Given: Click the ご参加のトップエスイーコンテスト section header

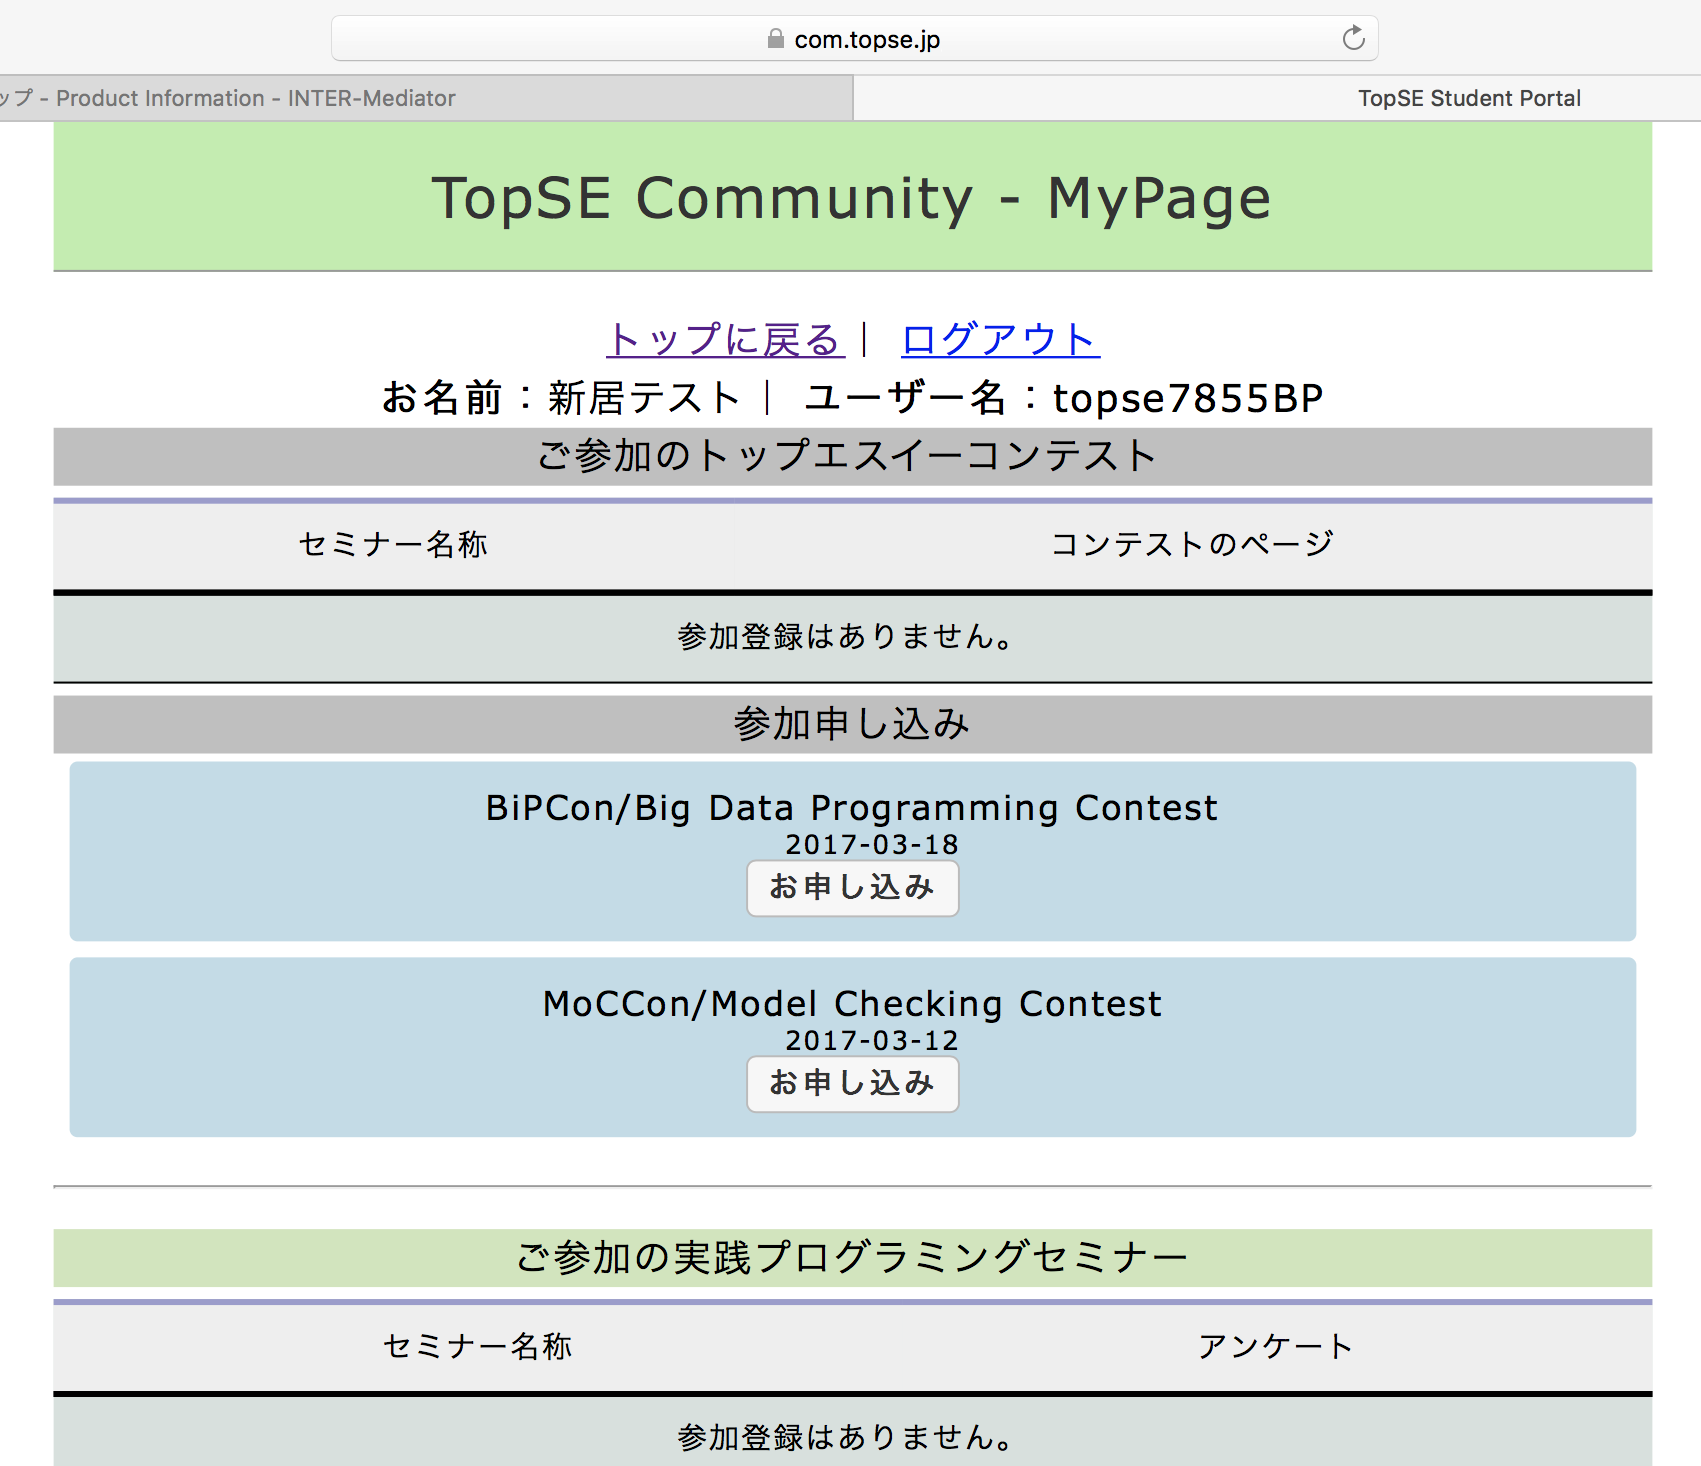Looking at the screenshot, I should (x=847, y=456).
